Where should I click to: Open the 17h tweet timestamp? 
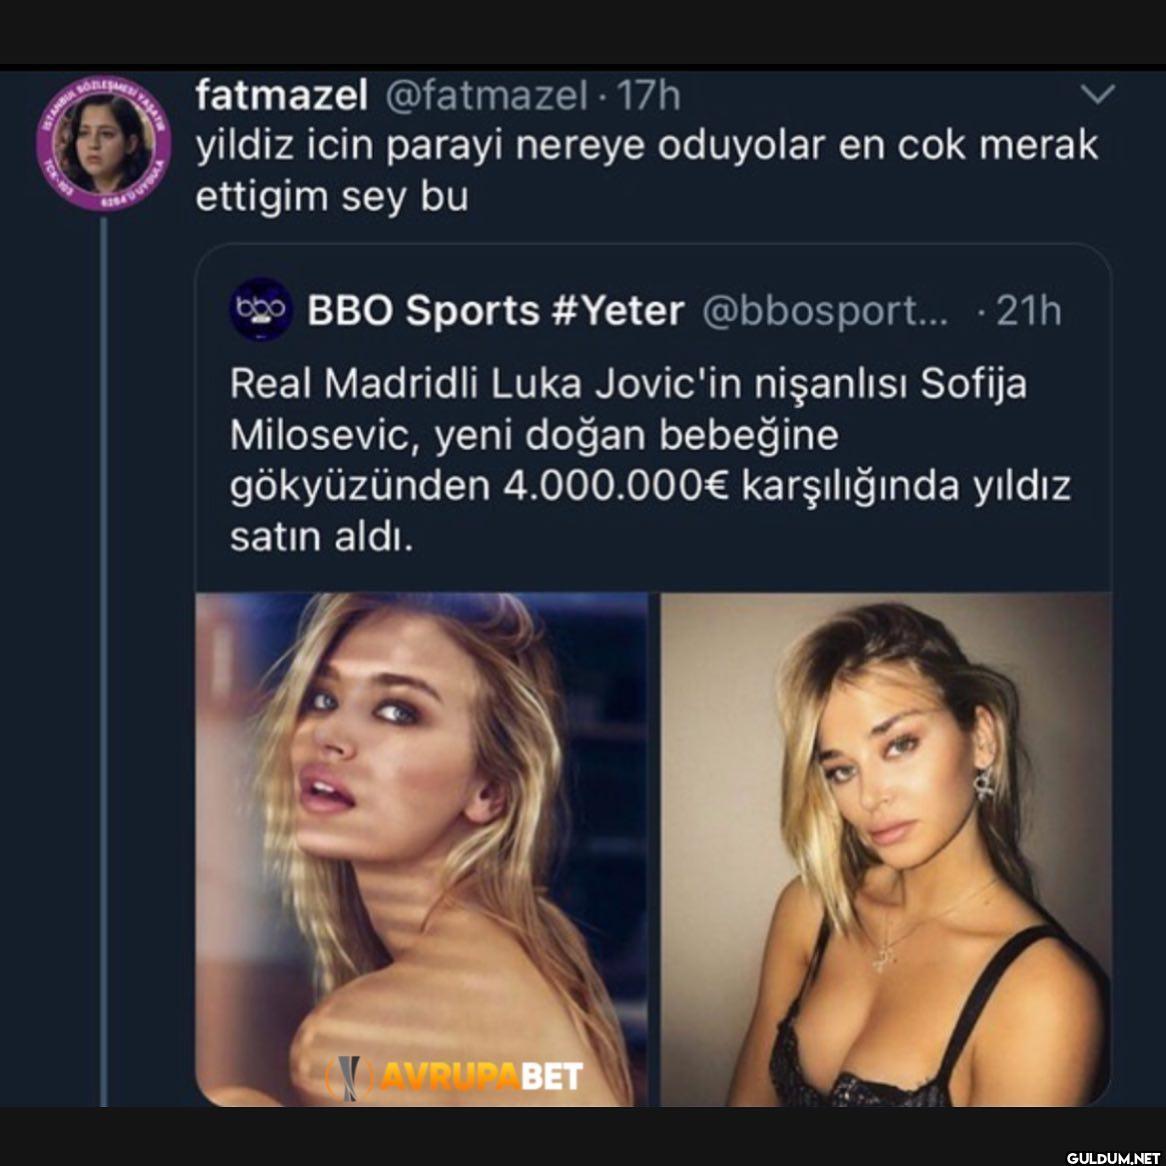pyautogui.click(x=648, y=95)
